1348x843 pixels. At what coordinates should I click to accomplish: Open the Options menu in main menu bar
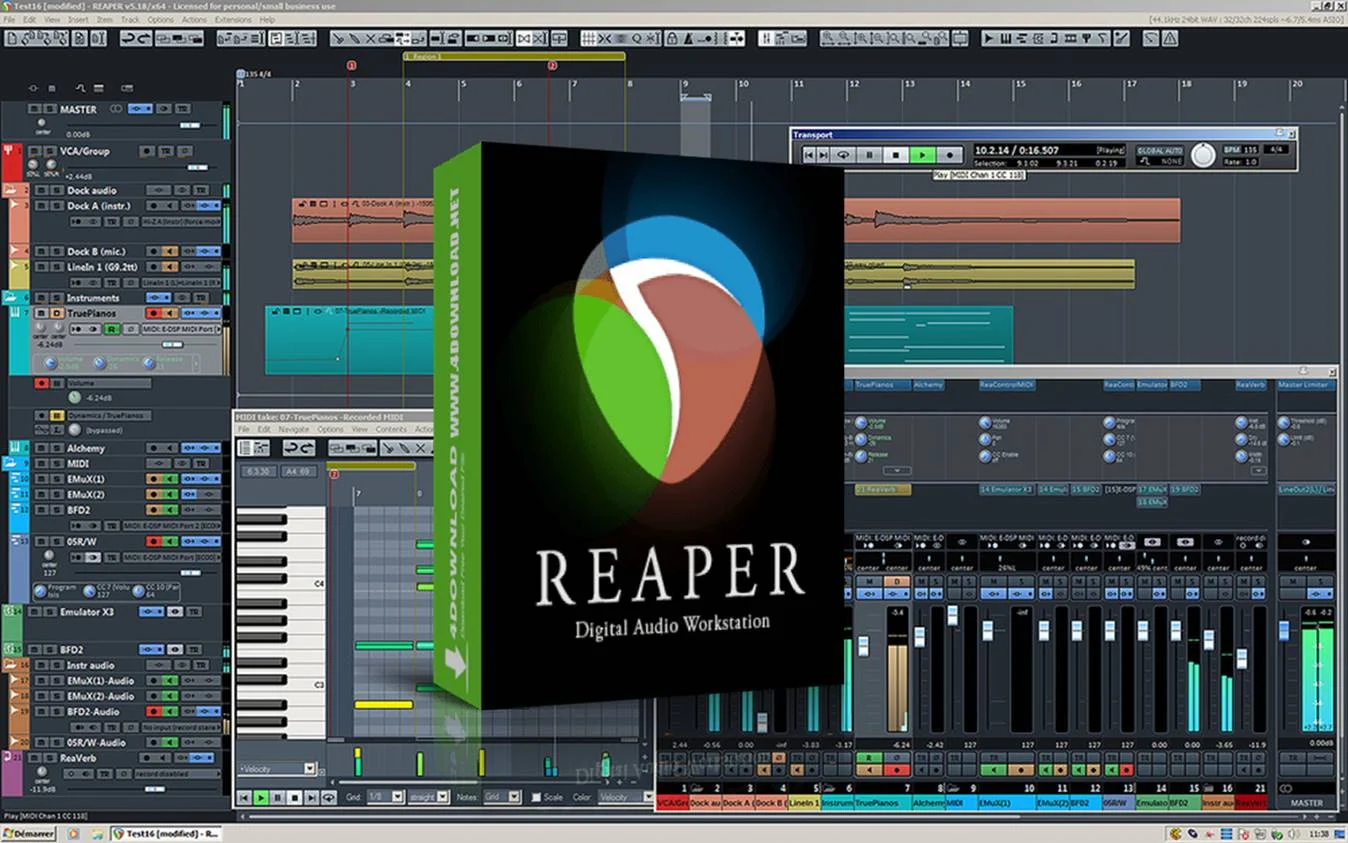160,19
